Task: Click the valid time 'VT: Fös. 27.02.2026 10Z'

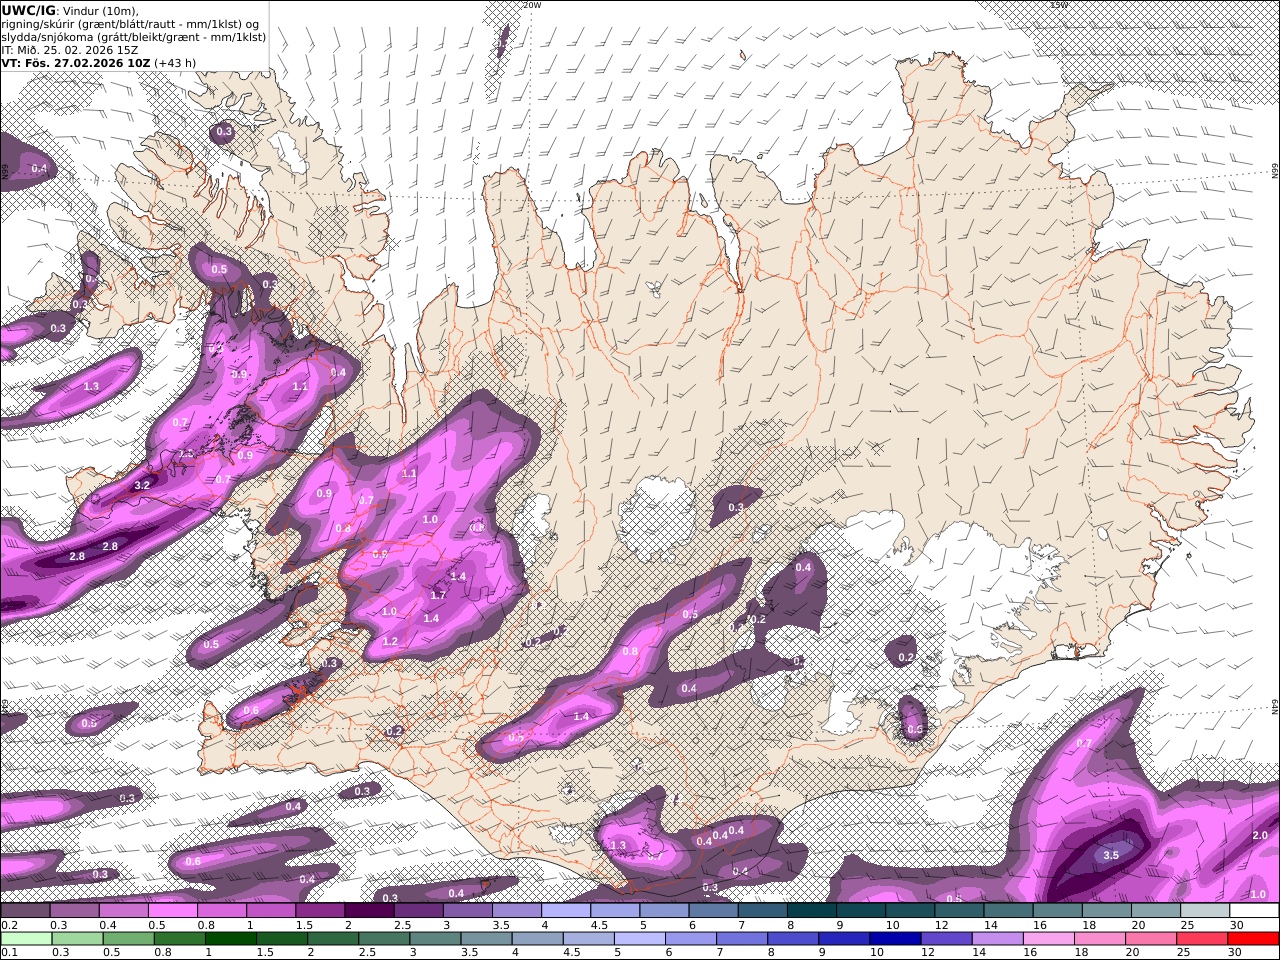Action: tap(76, 63)
